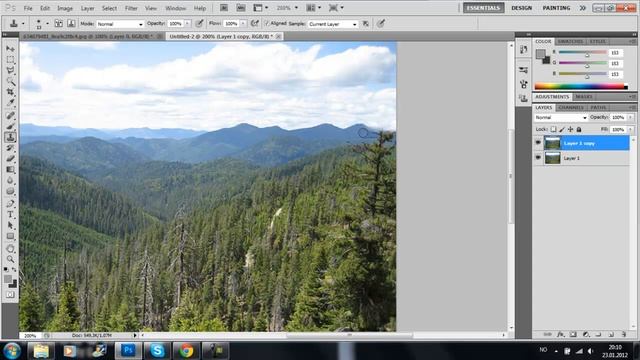Select the Quick Selection tool
The image size is (640, 360).
(10, 81)
